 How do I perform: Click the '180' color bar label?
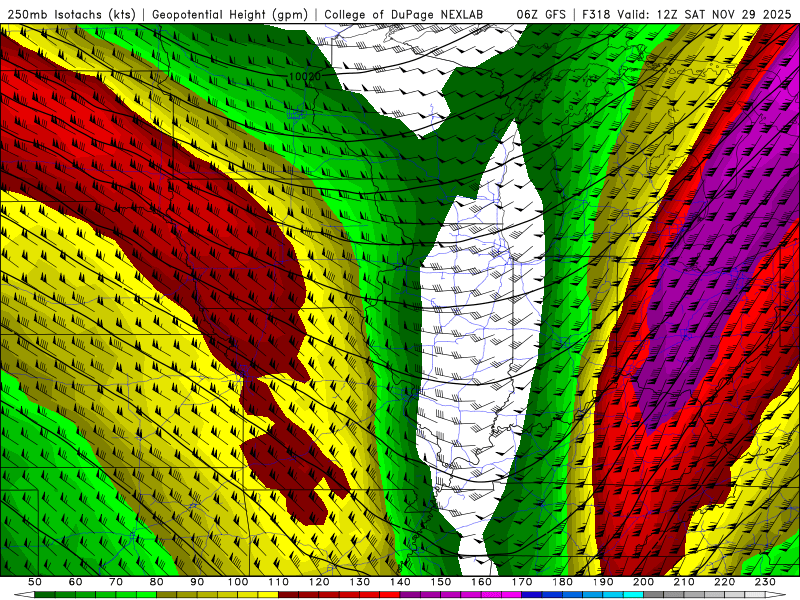point(562,582)
